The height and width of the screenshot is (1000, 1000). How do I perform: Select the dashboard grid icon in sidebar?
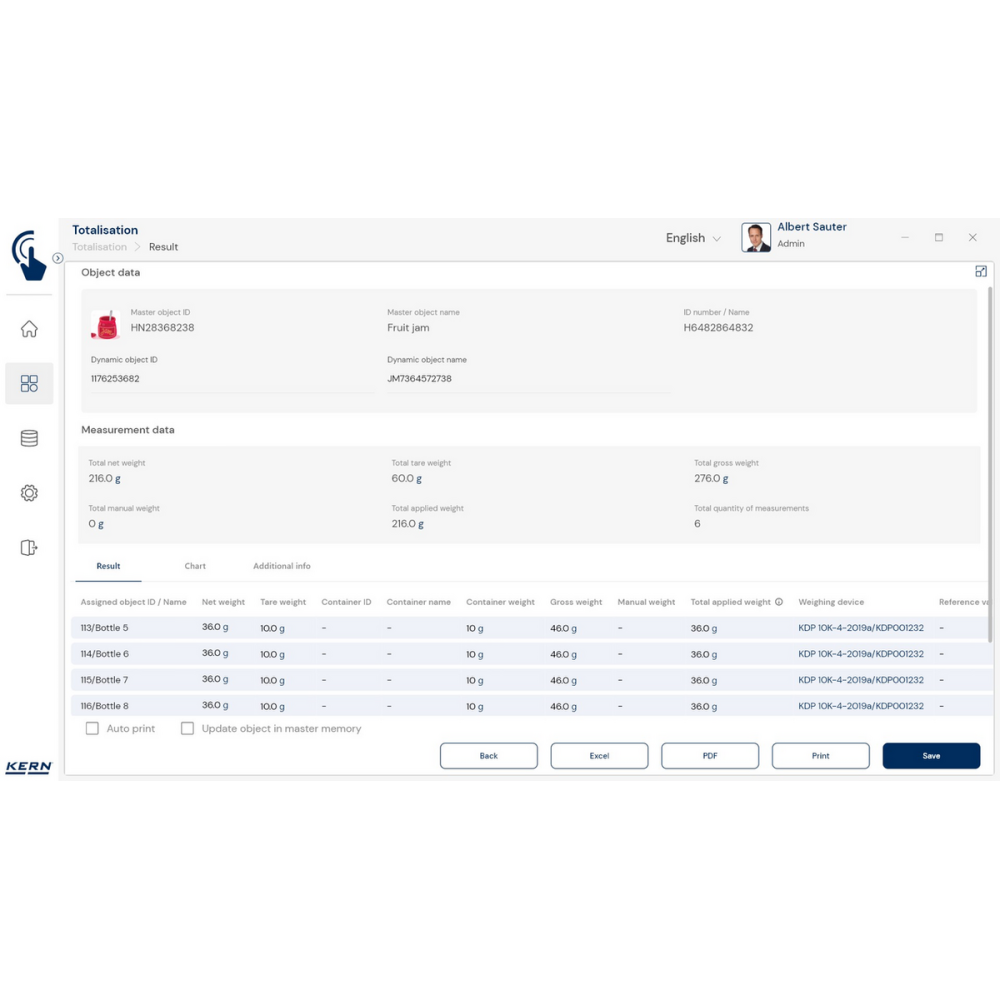coord(29,384)
